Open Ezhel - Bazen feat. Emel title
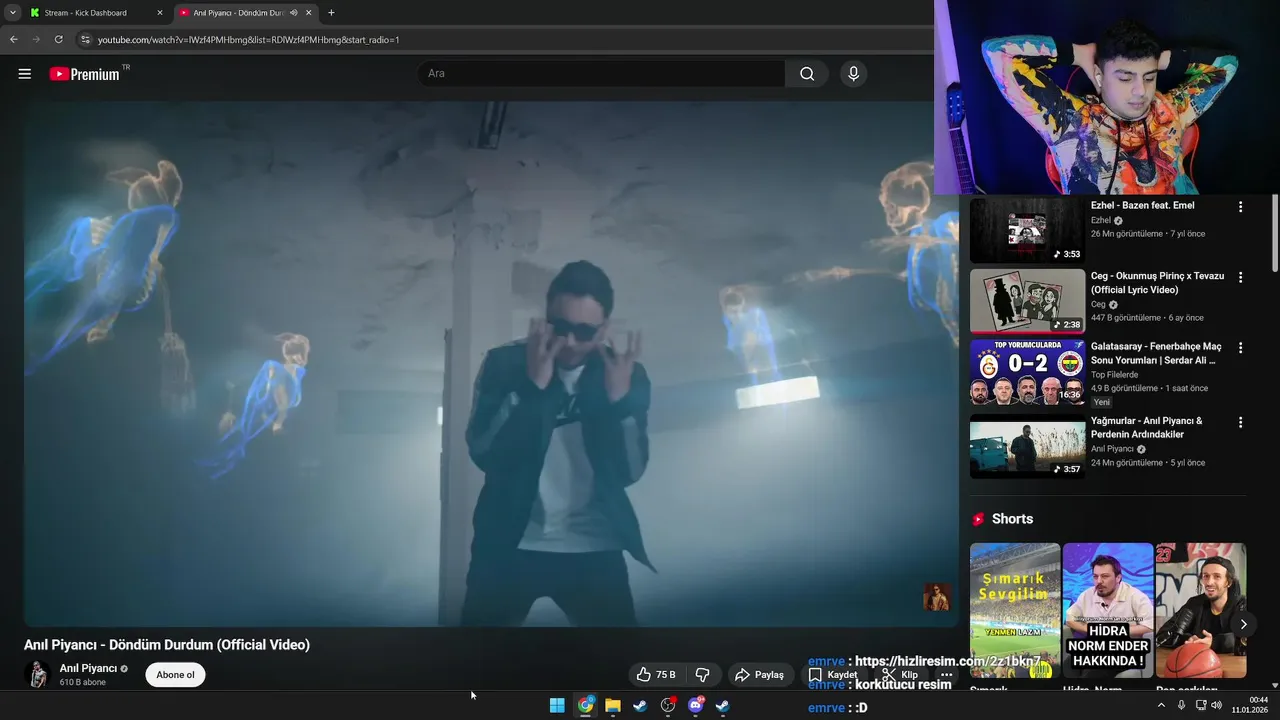This screenshot has height=720, width=1280. (x=1142, y=205)
